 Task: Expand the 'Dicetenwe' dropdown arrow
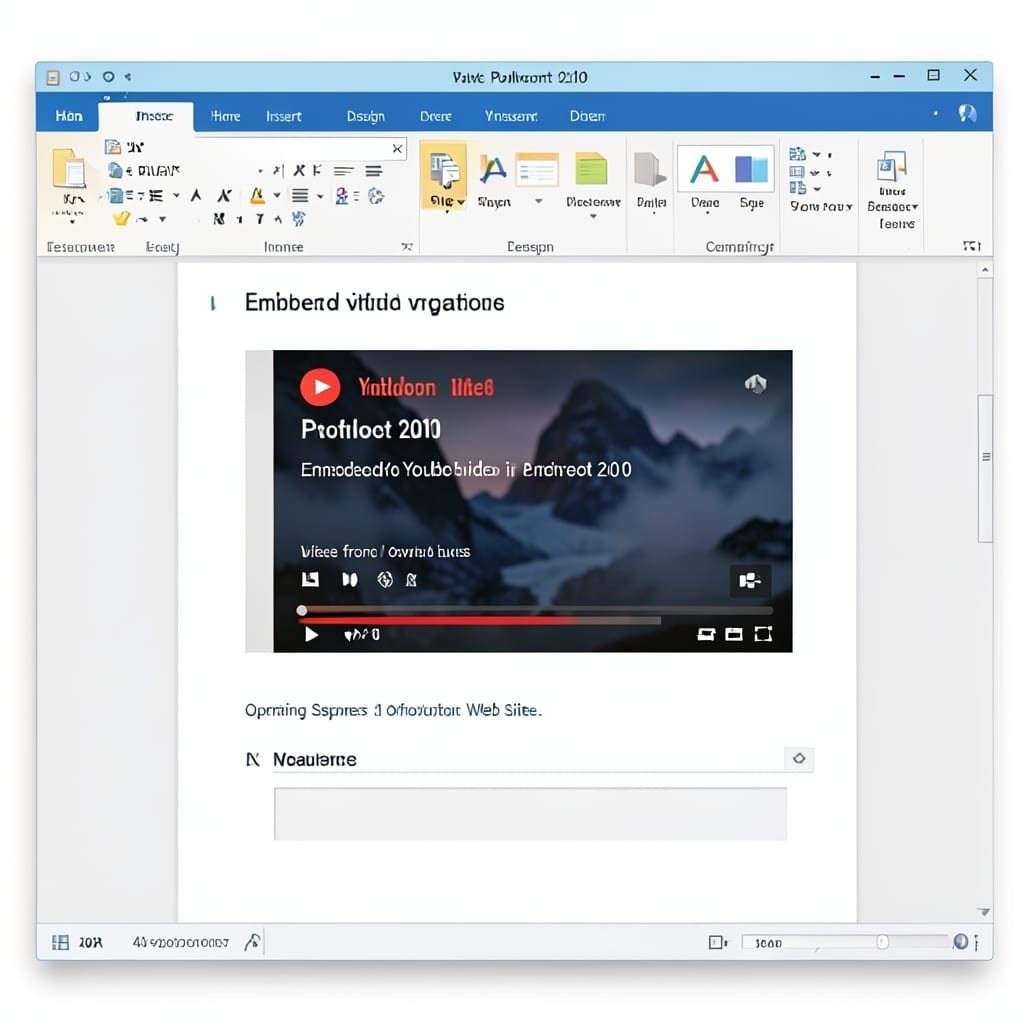pyautogui.click(x=593, y=216)
